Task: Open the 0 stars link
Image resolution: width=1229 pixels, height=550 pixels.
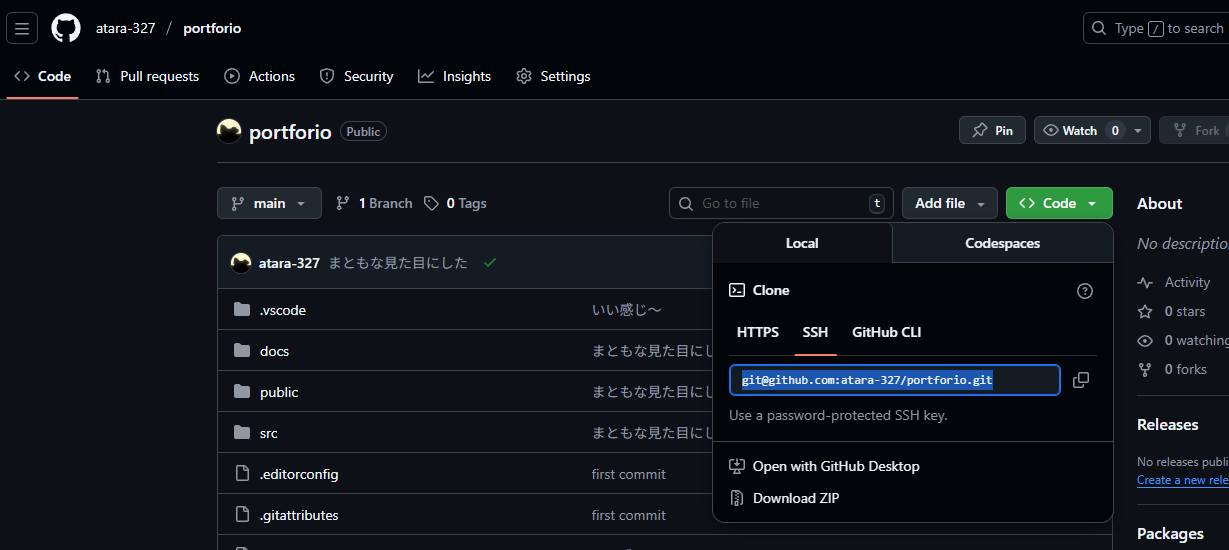Action: tap(1172, 312)
